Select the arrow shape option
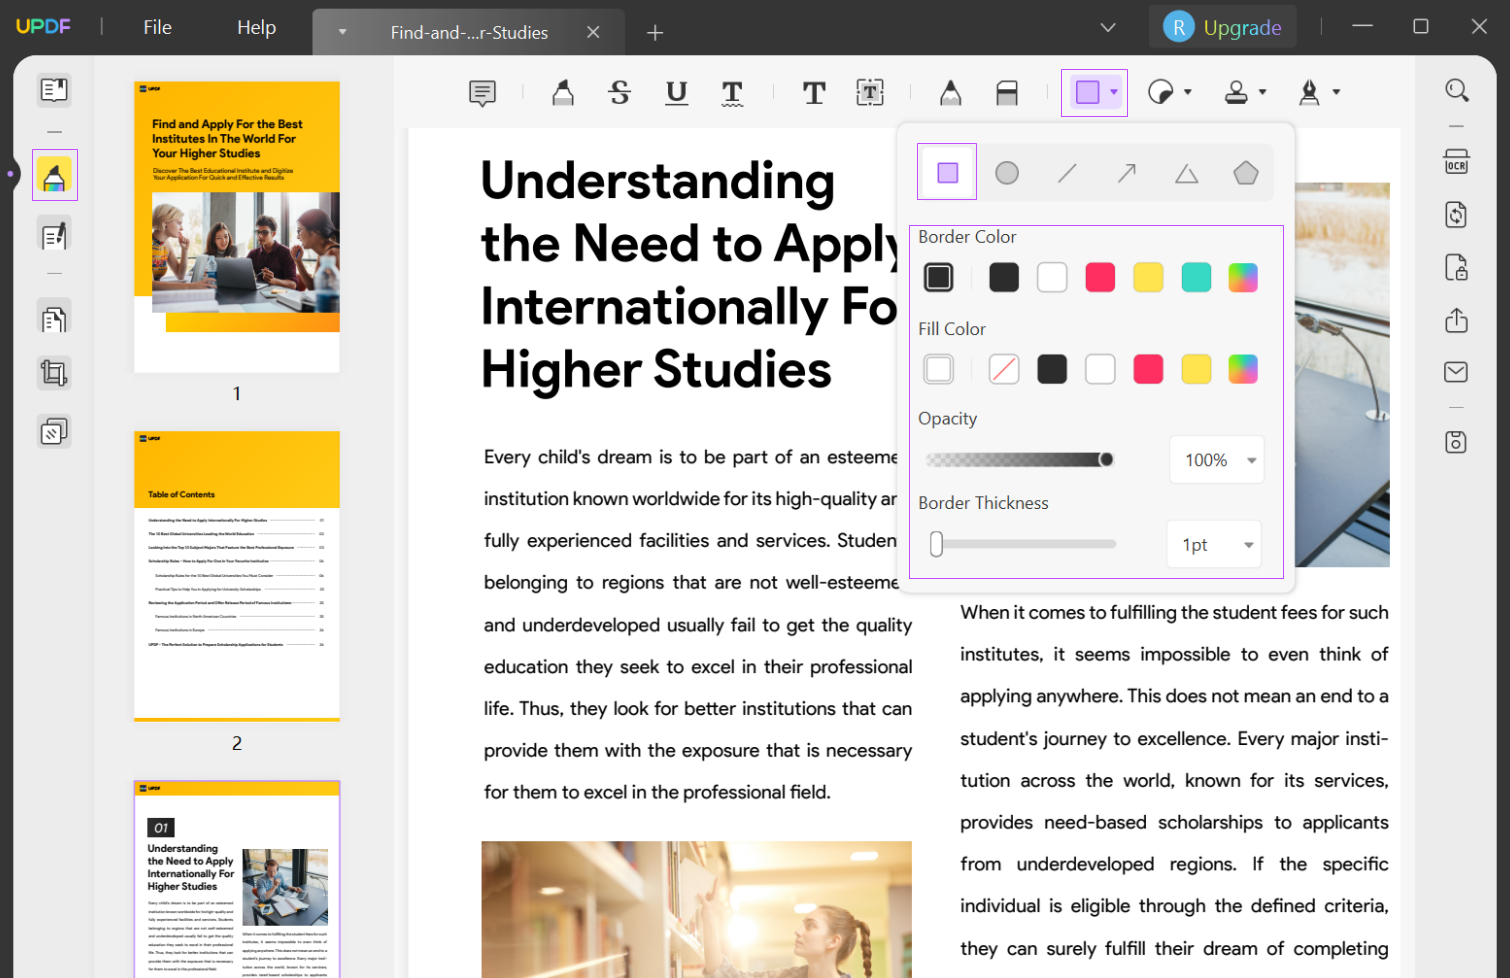The height and width of the screenshot is (978, 1510). coord(1126,171)
